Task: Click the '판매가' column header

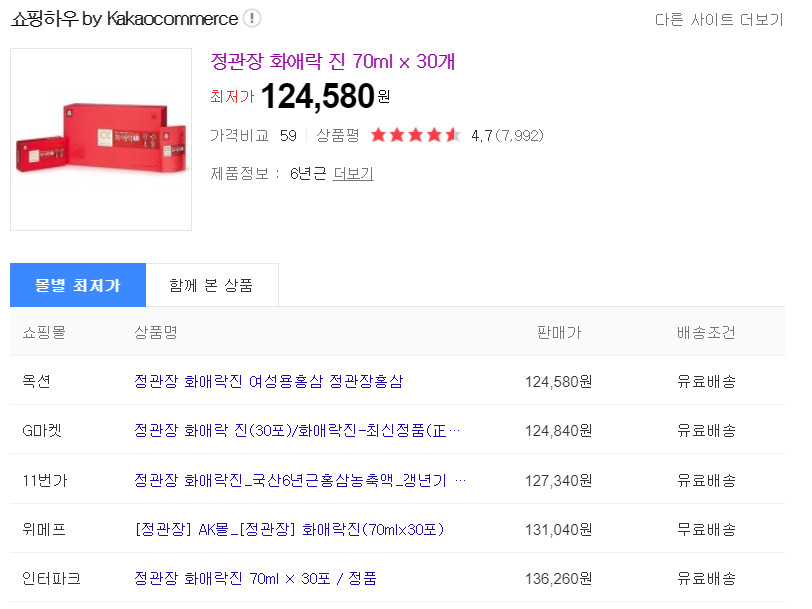Action: (x=559, y=332)
